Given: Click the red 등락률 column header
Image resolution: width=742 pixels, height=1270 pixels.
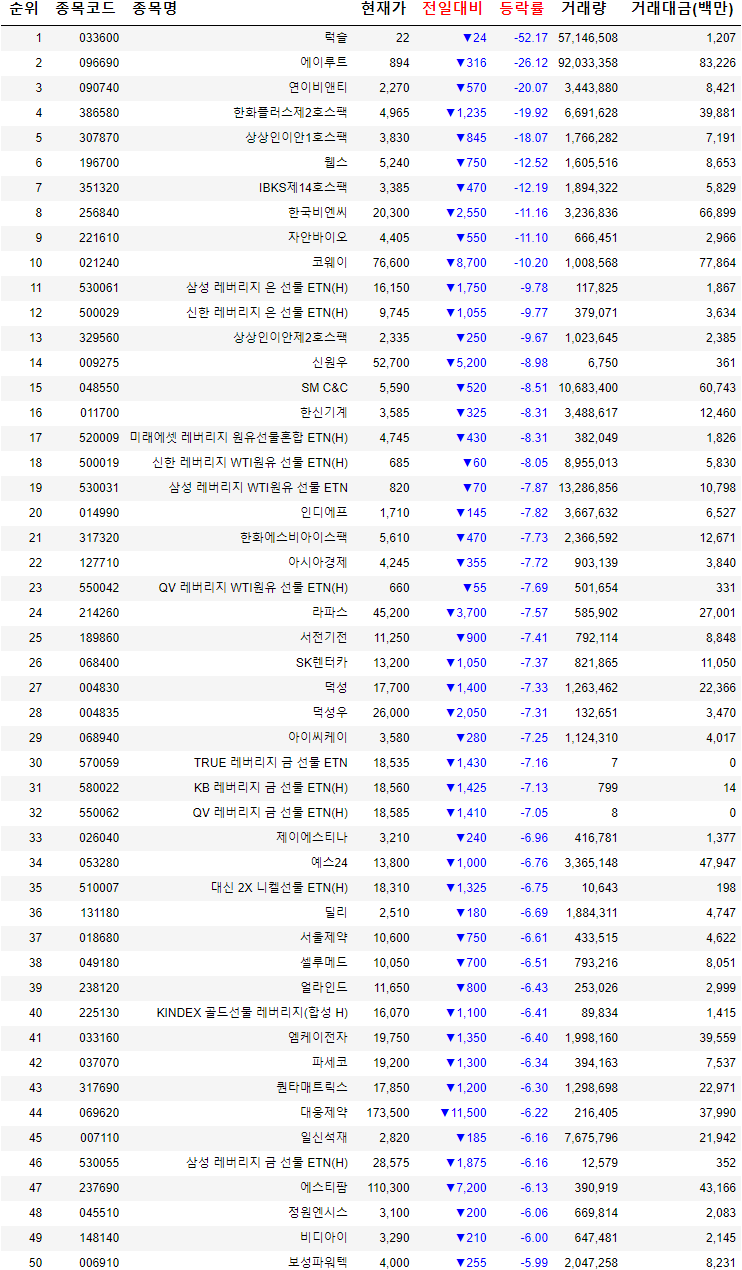Looking at the screenshot, I should coord(521,10).
